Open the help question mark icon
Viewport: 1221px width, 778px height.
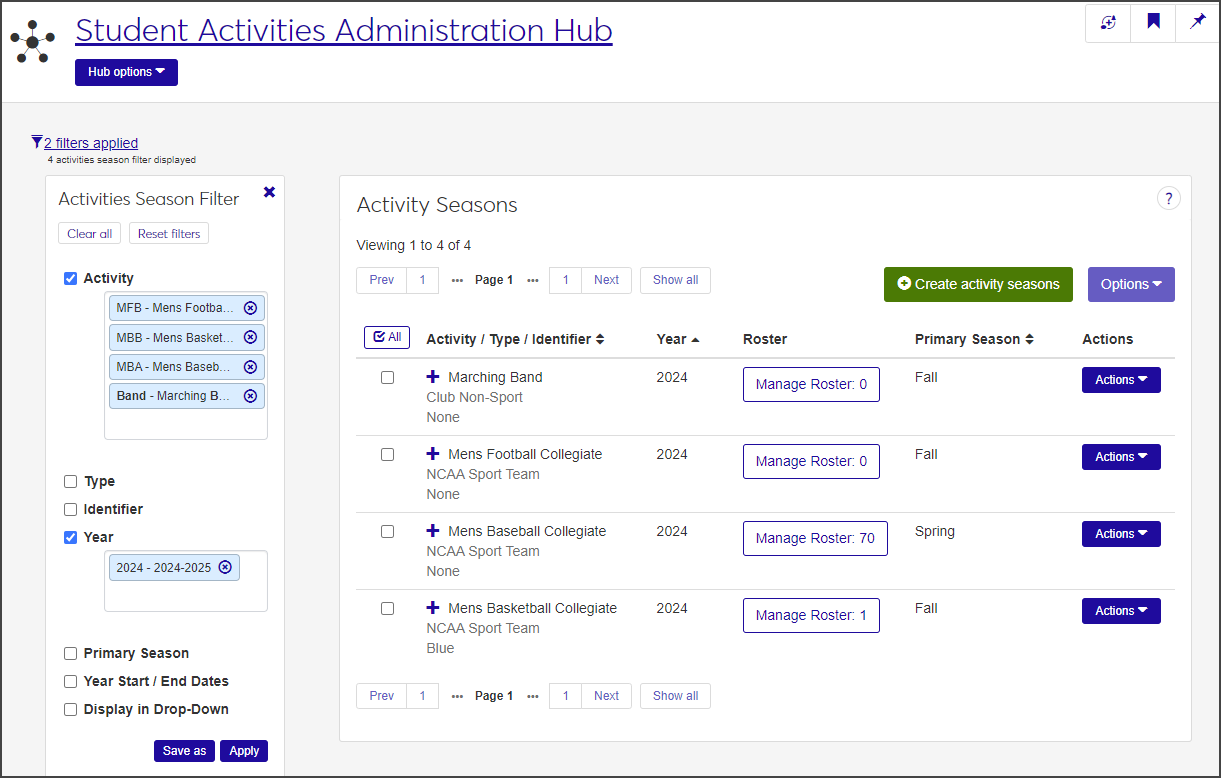tap(1168, 198)
